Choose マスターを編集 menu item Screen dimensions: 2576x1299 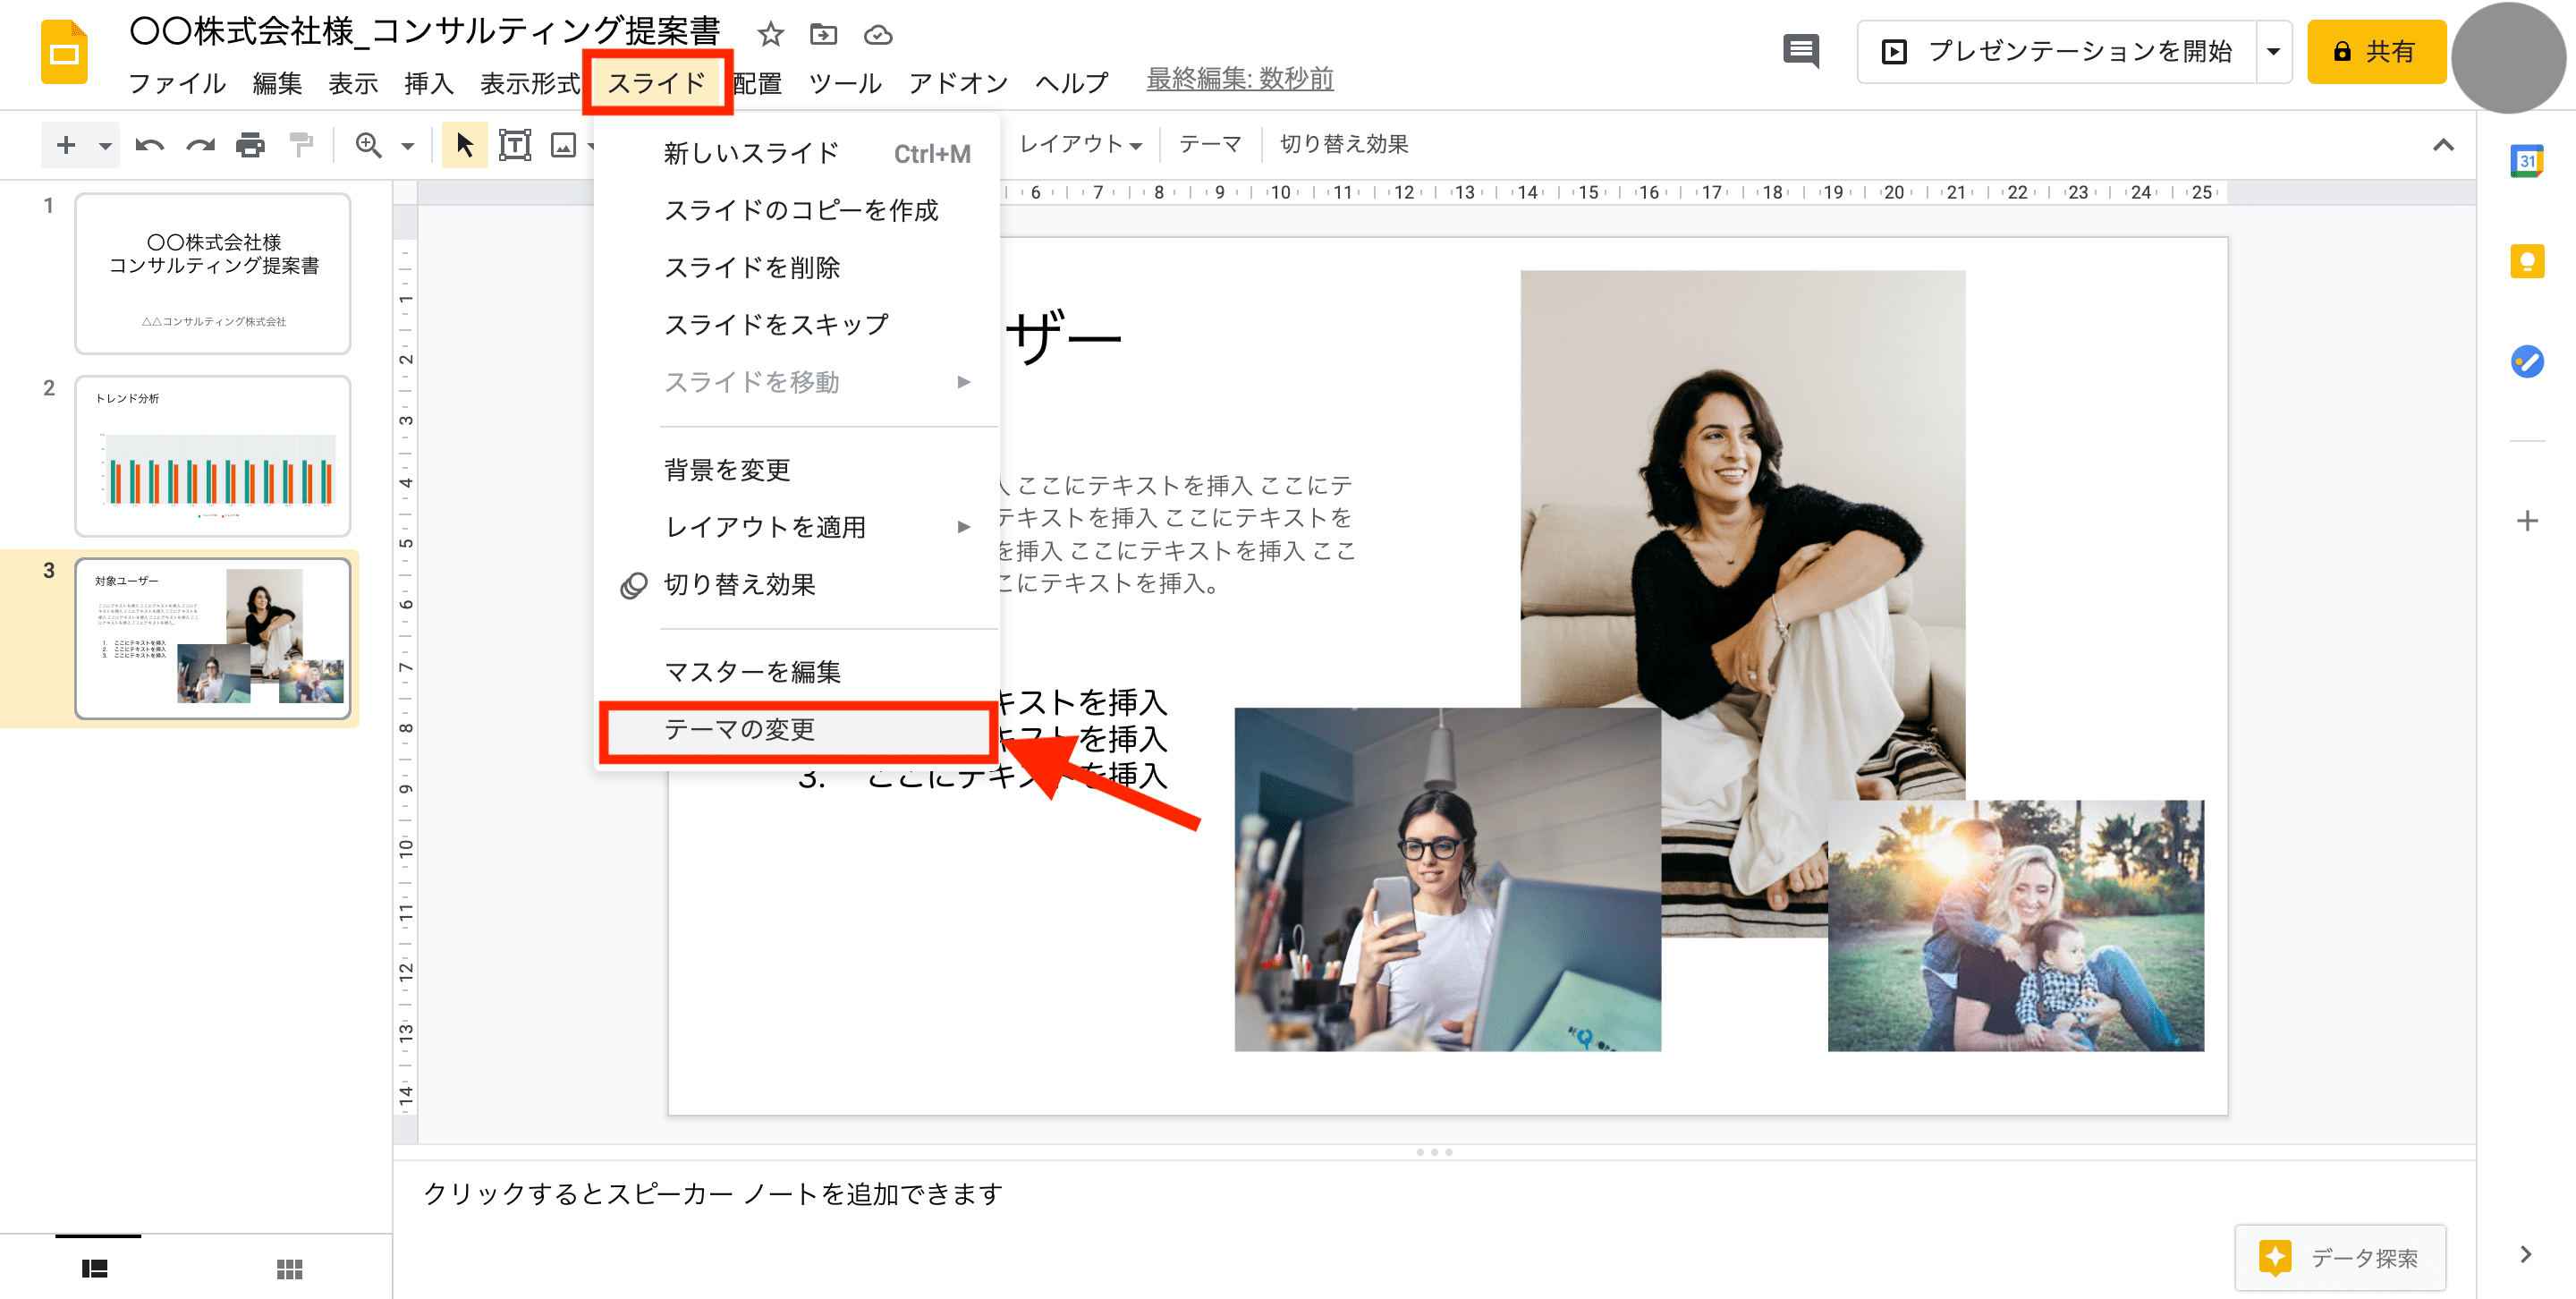click(797, 671)
